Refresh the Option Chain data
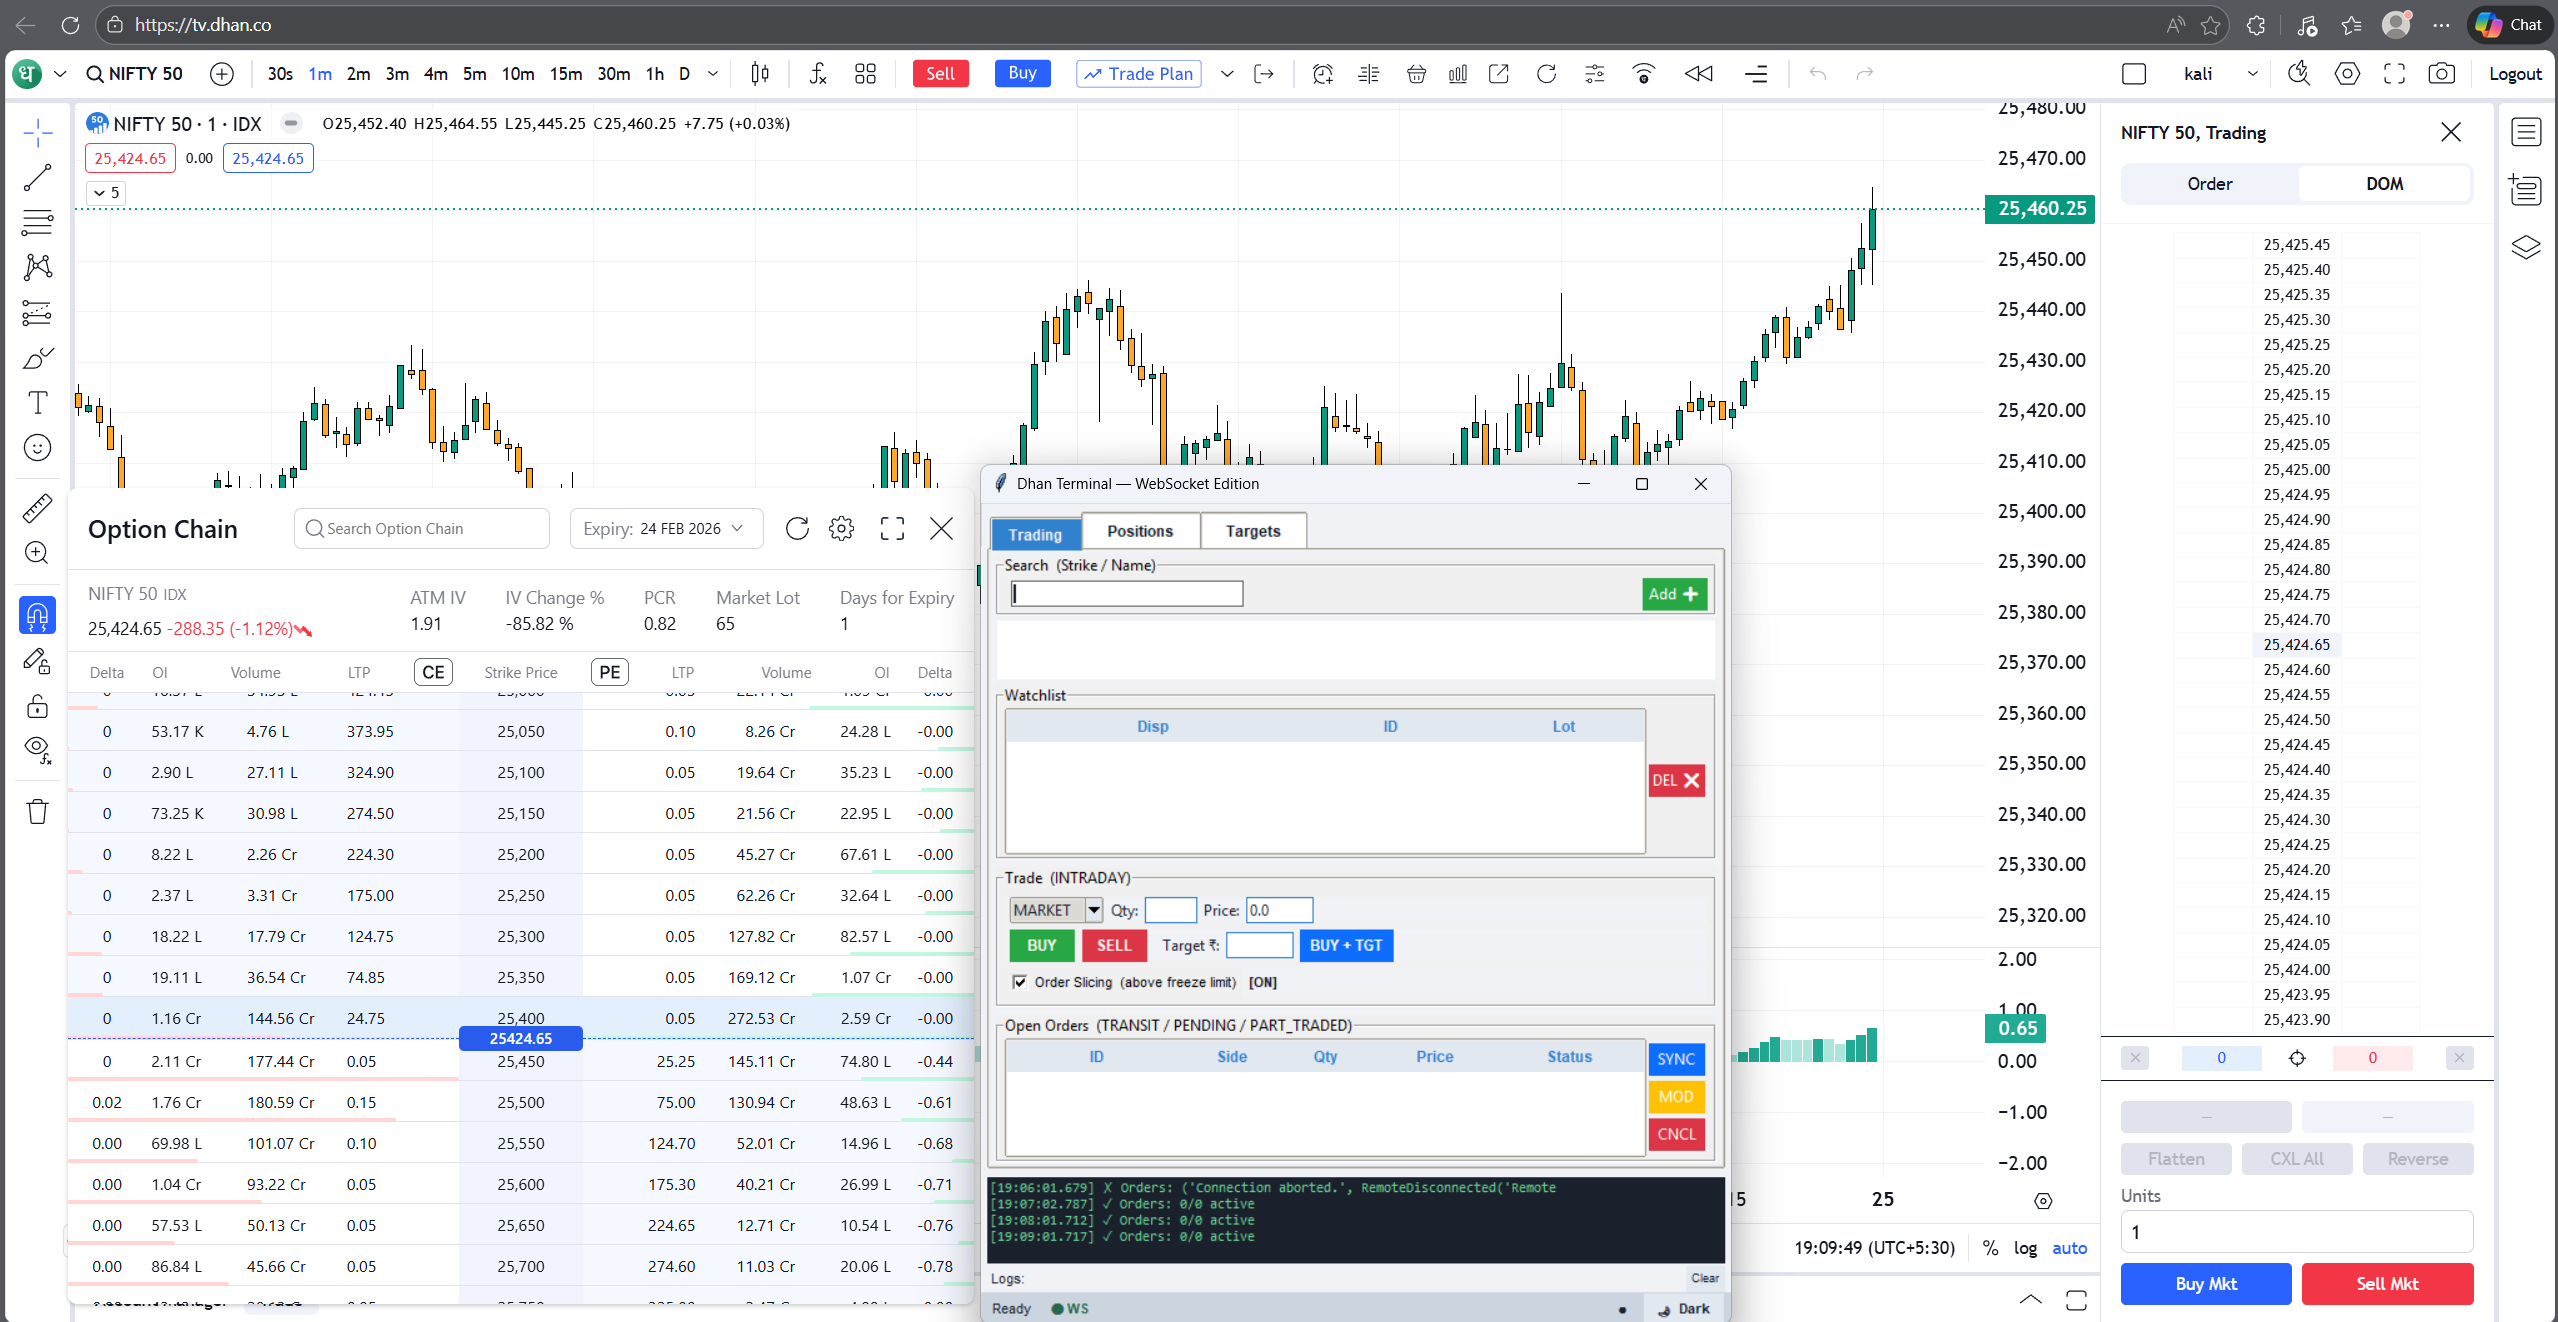 tap(797, 528)
